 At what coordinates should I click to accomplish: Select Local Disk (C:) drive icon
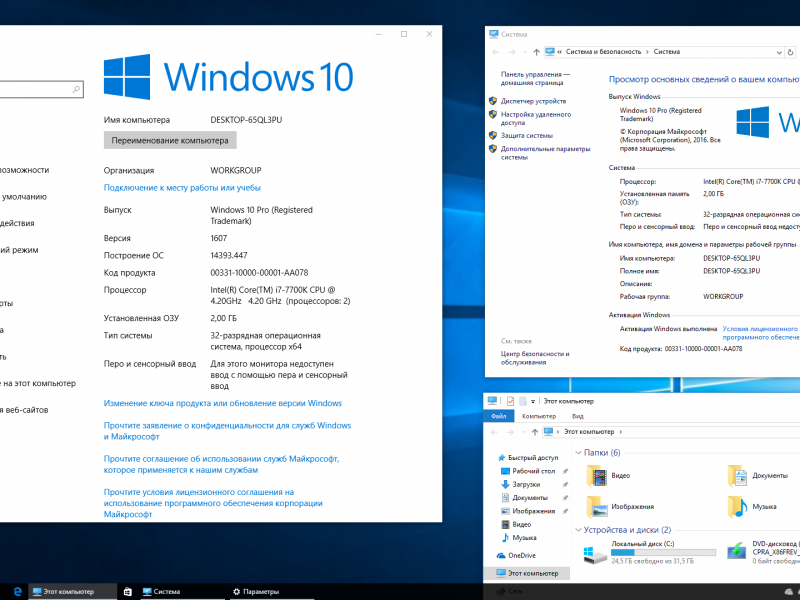pyautogui.click(x=595, y=554)
